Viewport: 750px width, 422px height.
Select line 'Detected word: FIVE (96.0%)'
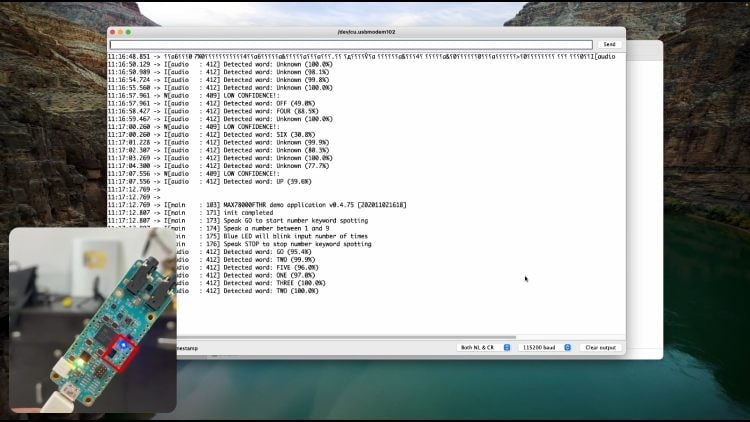(271, 267)
